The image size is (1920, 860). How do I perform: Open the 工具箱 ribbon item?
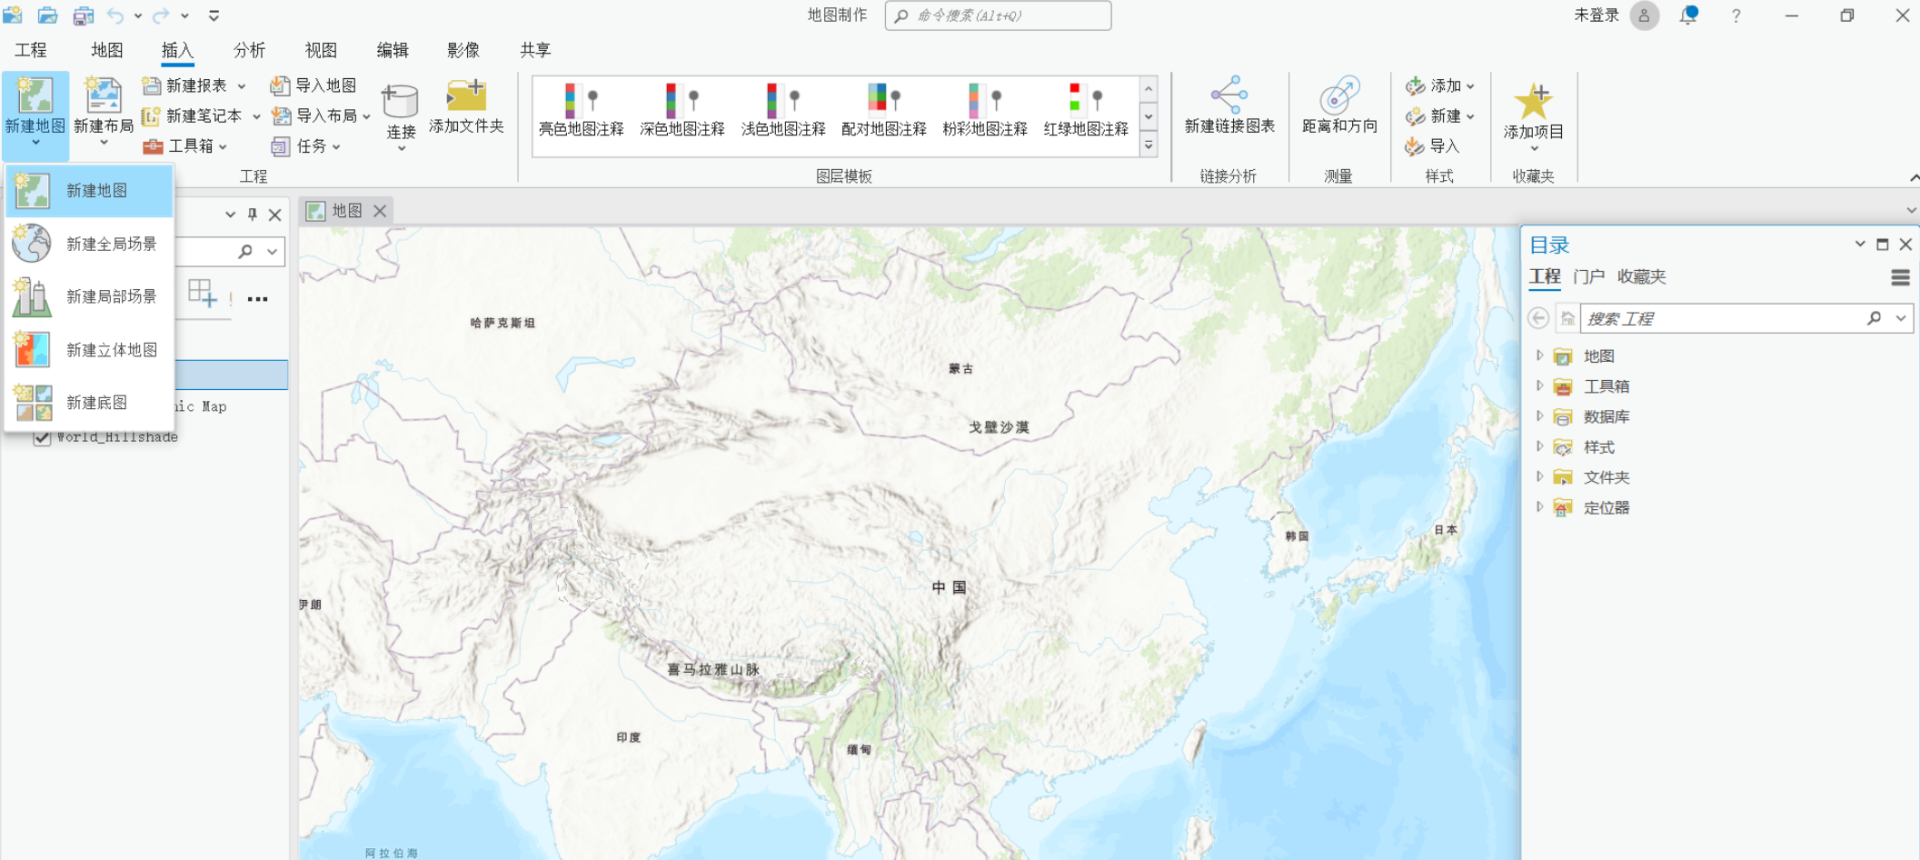[185, 146]
